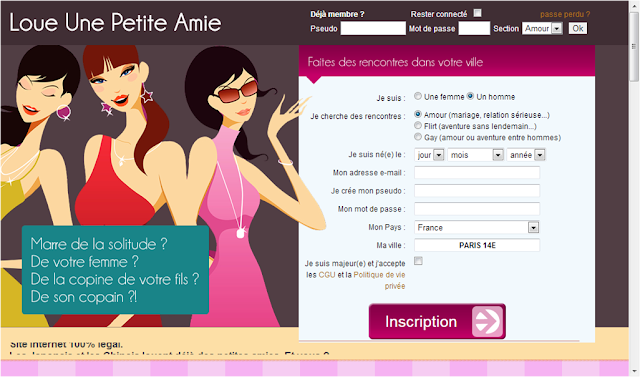This screenshot has height=377, width=640.
Task: Click the De la copine de votre fils ? text
Action: click(x=115, y=279)
